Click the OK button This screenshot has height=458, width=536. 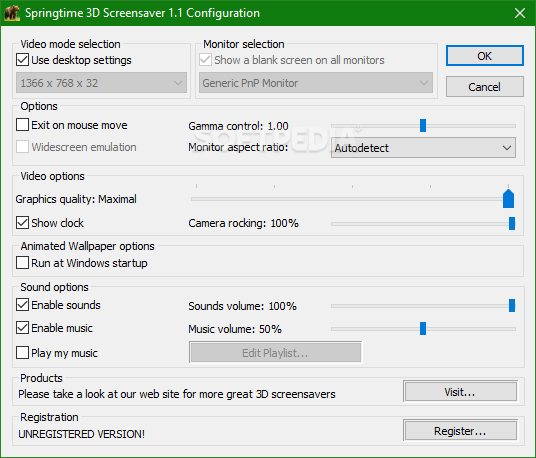coord(485,56)
